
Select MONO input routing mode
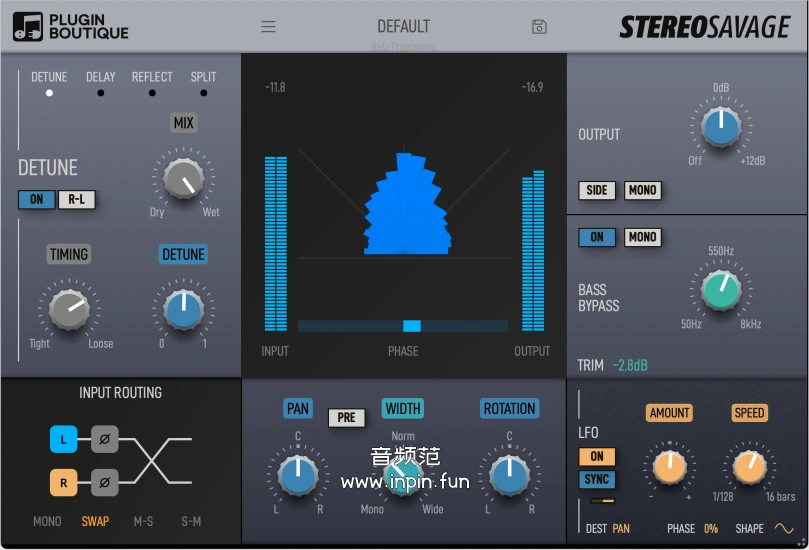click(x=47, y=521)
